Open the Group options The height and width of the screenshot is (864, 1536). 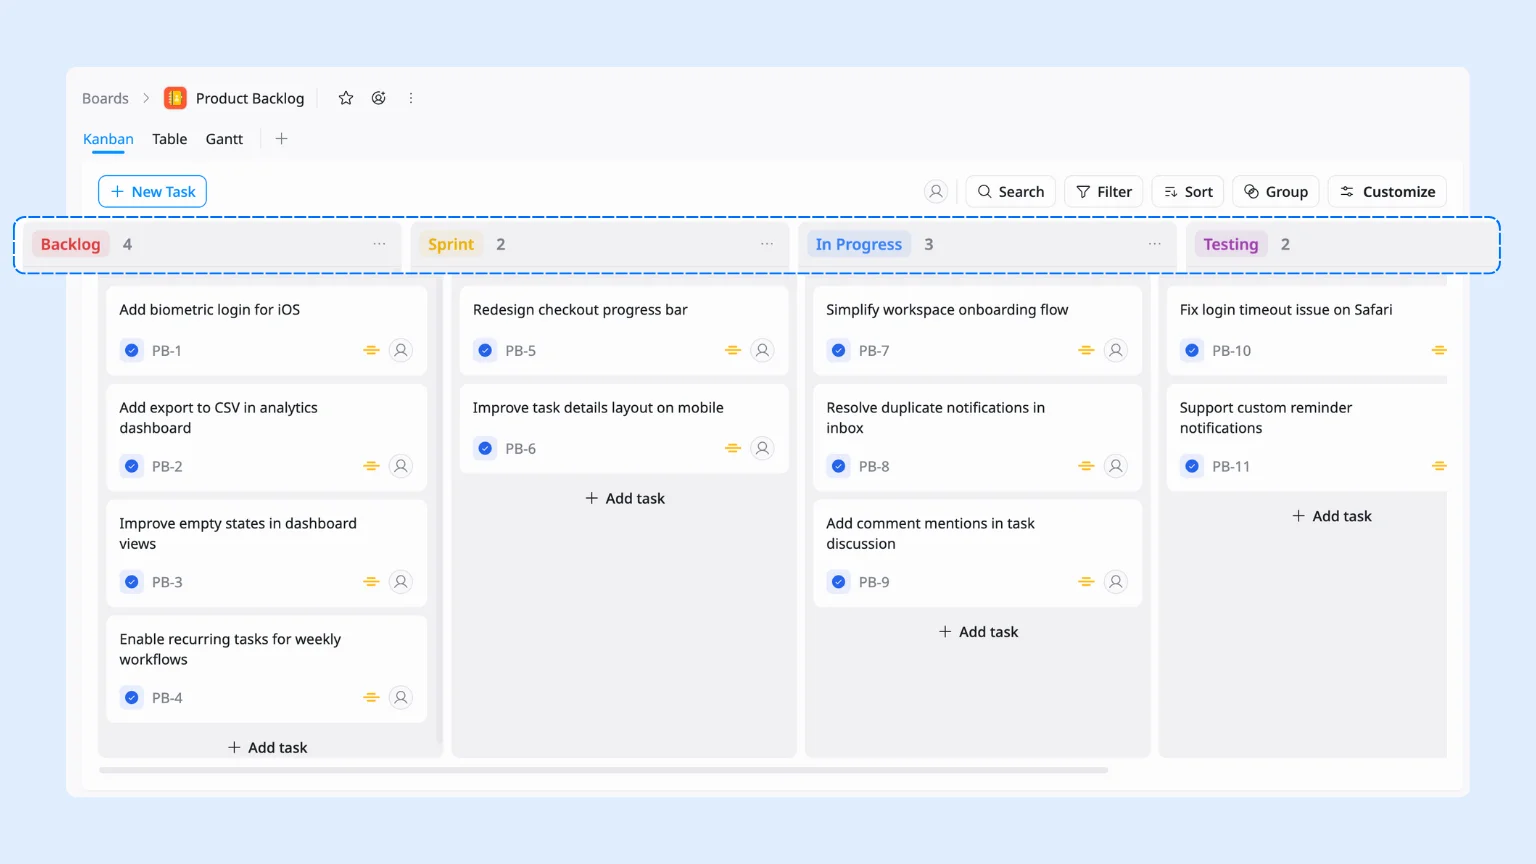(1276, 192)
